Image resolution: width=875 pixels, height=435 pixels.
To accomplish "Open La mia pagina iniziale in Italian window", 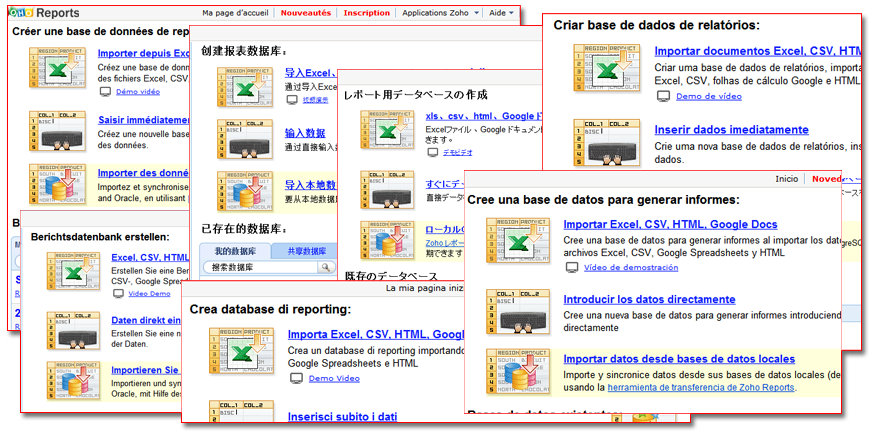I will [x=425, y=289].
